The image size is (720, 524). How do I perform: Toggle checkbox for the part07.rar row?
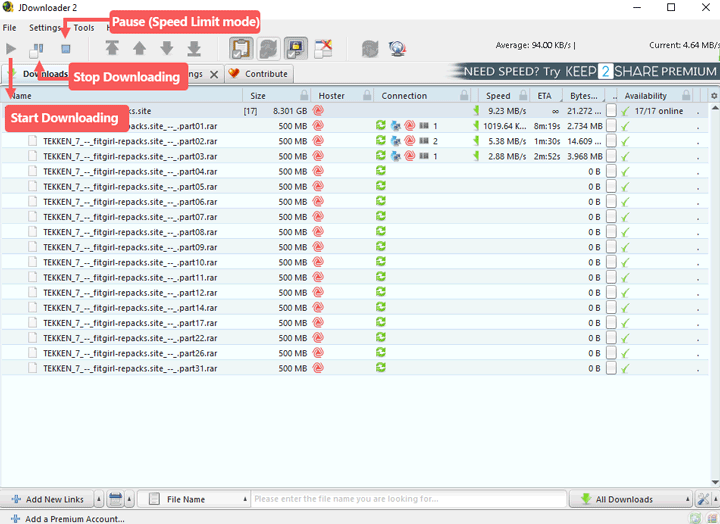[x=611, y=217]
